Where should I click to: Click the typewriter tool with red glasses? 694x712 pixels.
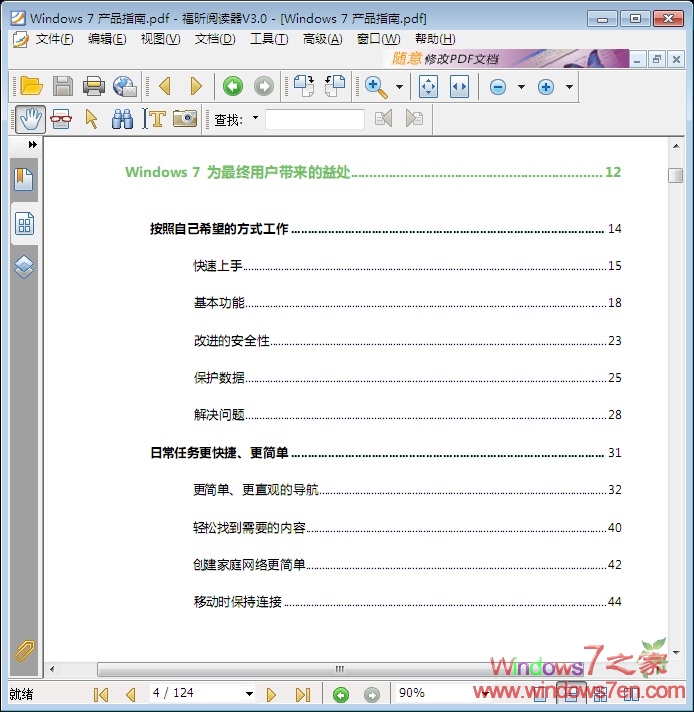click(x=61, y=119)
